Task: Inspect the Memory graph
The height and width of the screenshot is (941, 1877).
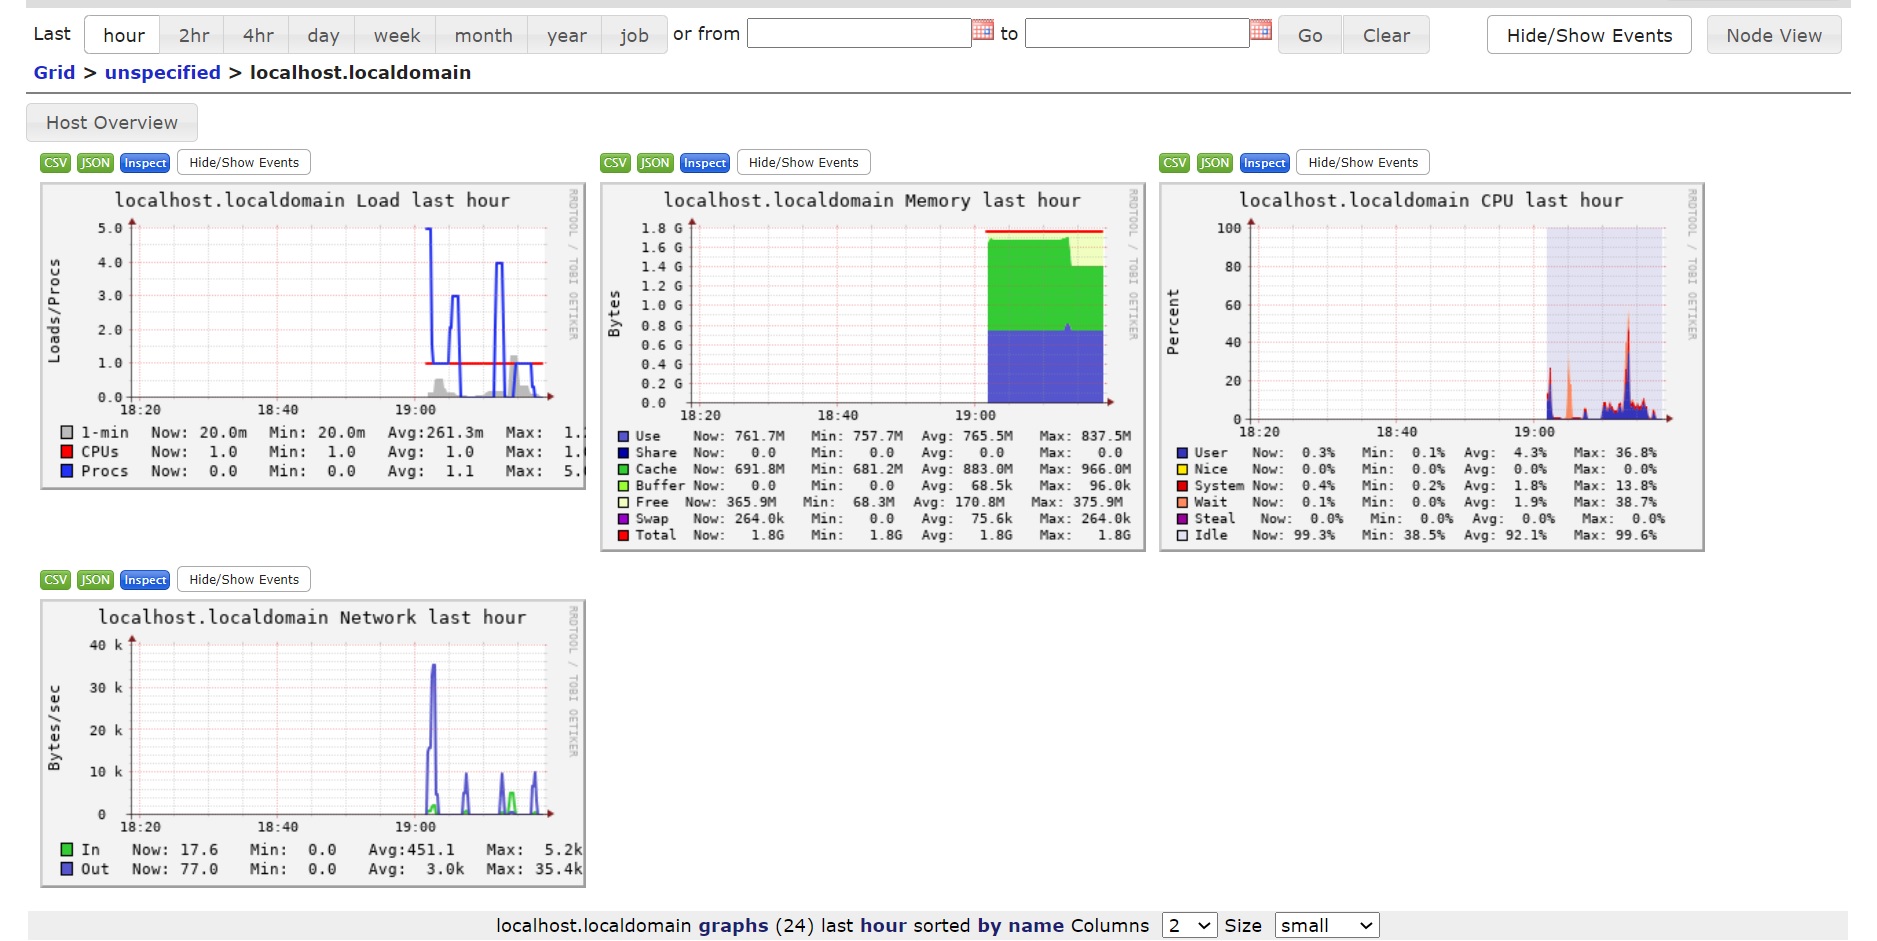Action: 705,163
